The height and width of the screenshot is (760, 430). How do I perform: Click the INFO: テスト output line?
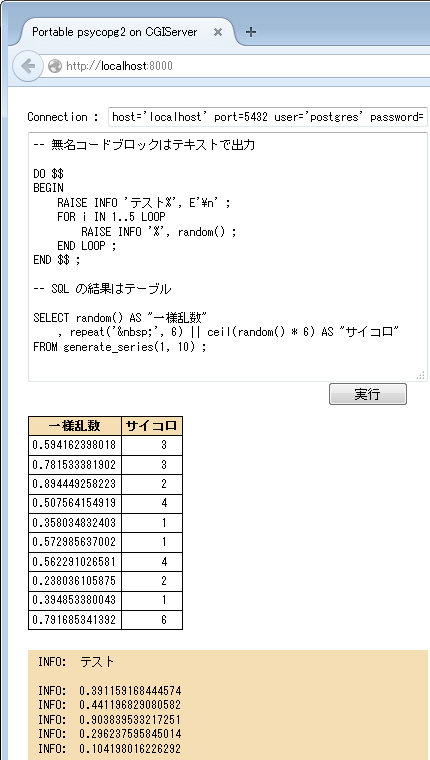tap(77, 662)
